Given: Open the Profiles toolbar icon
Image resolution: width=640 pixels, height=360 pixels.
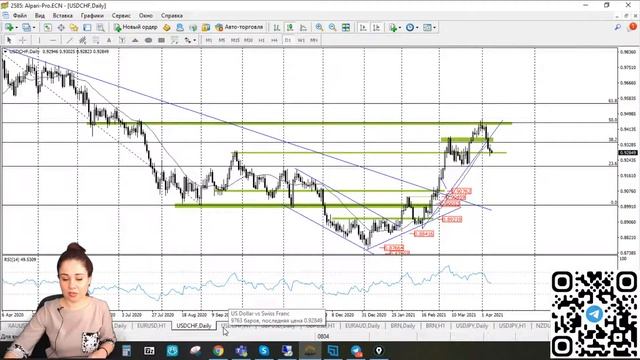Looking at the screenshot, I should coord(27,27).
